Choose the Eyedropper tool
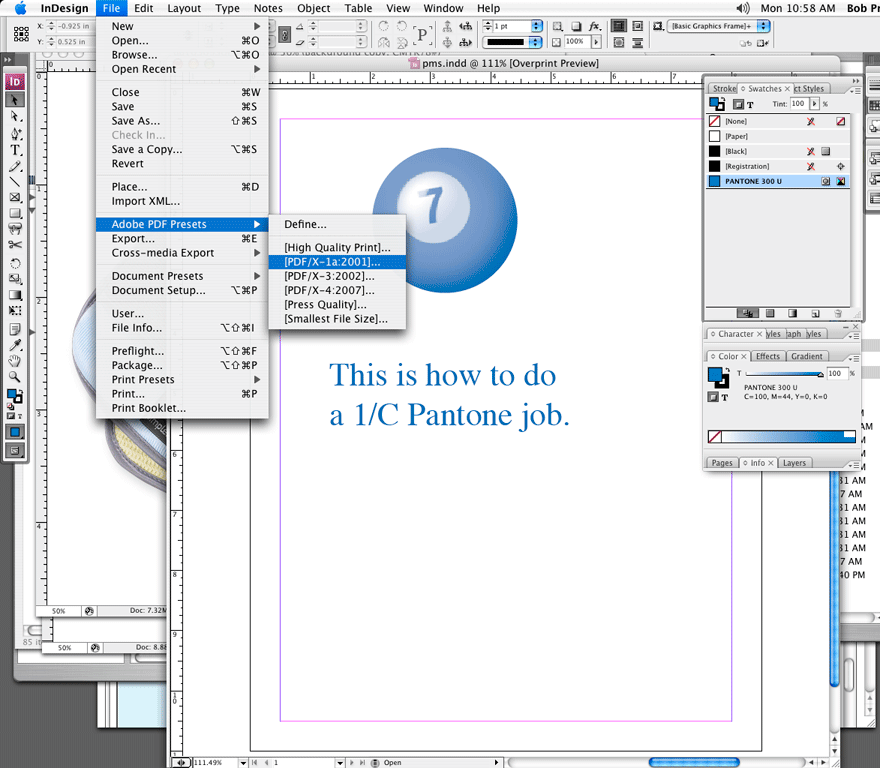The image size is (880, 768). (16, 345)
